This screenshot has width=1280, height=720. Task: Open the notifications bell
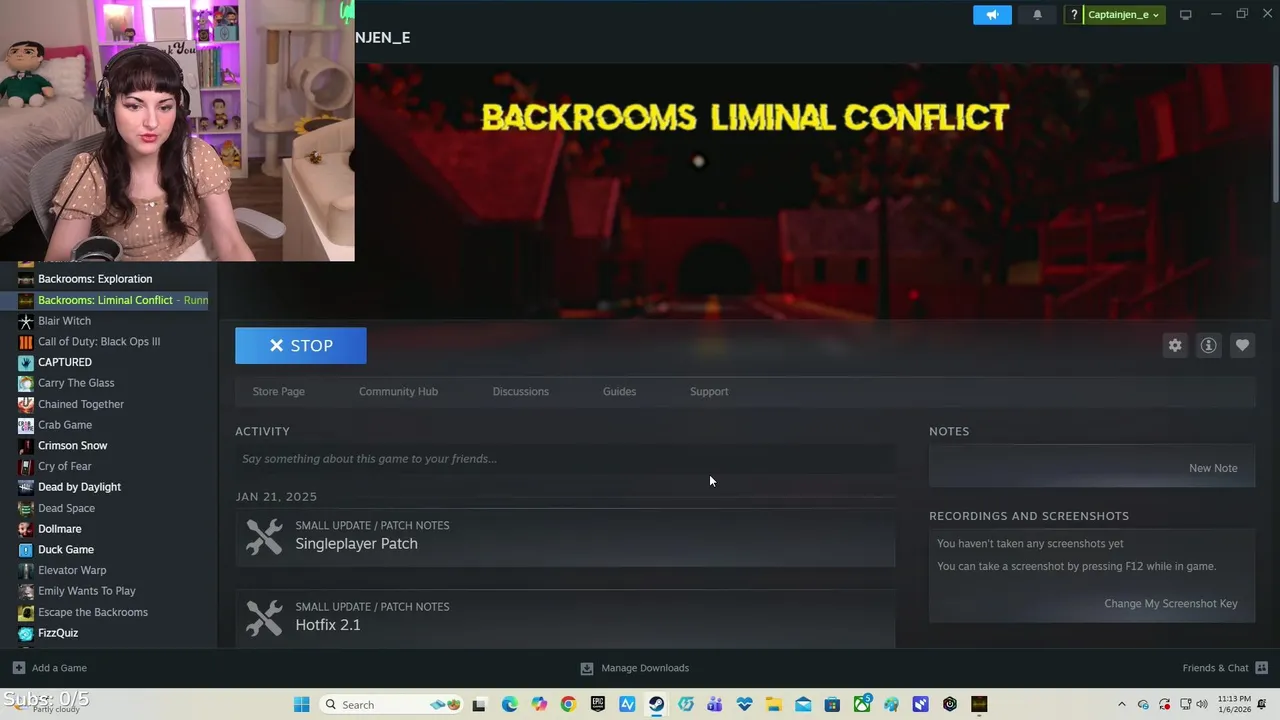pos(1037,15)
